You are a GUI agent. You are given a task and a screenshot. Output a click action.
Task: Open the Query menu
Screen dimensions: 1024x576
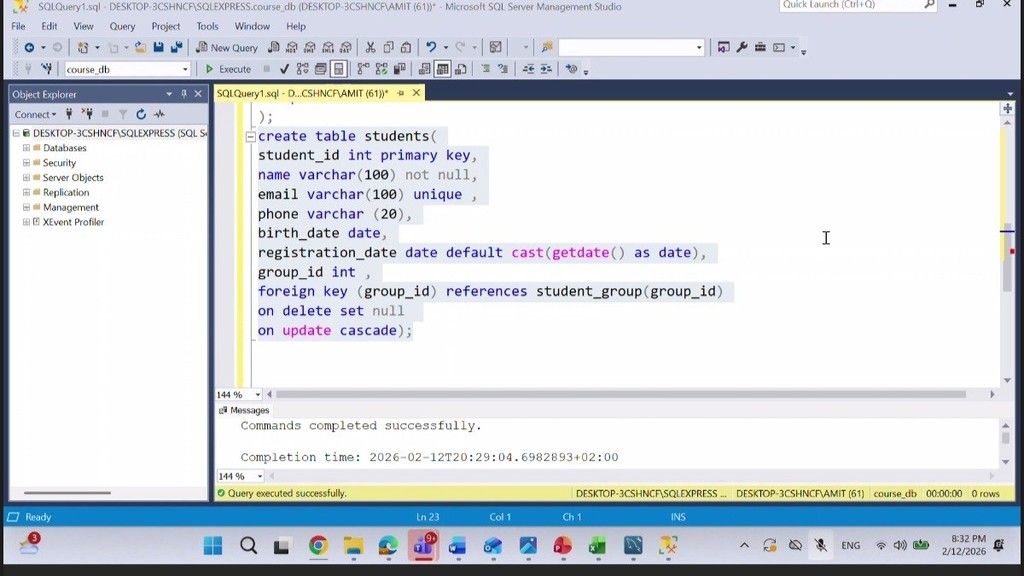coord(122,26)
